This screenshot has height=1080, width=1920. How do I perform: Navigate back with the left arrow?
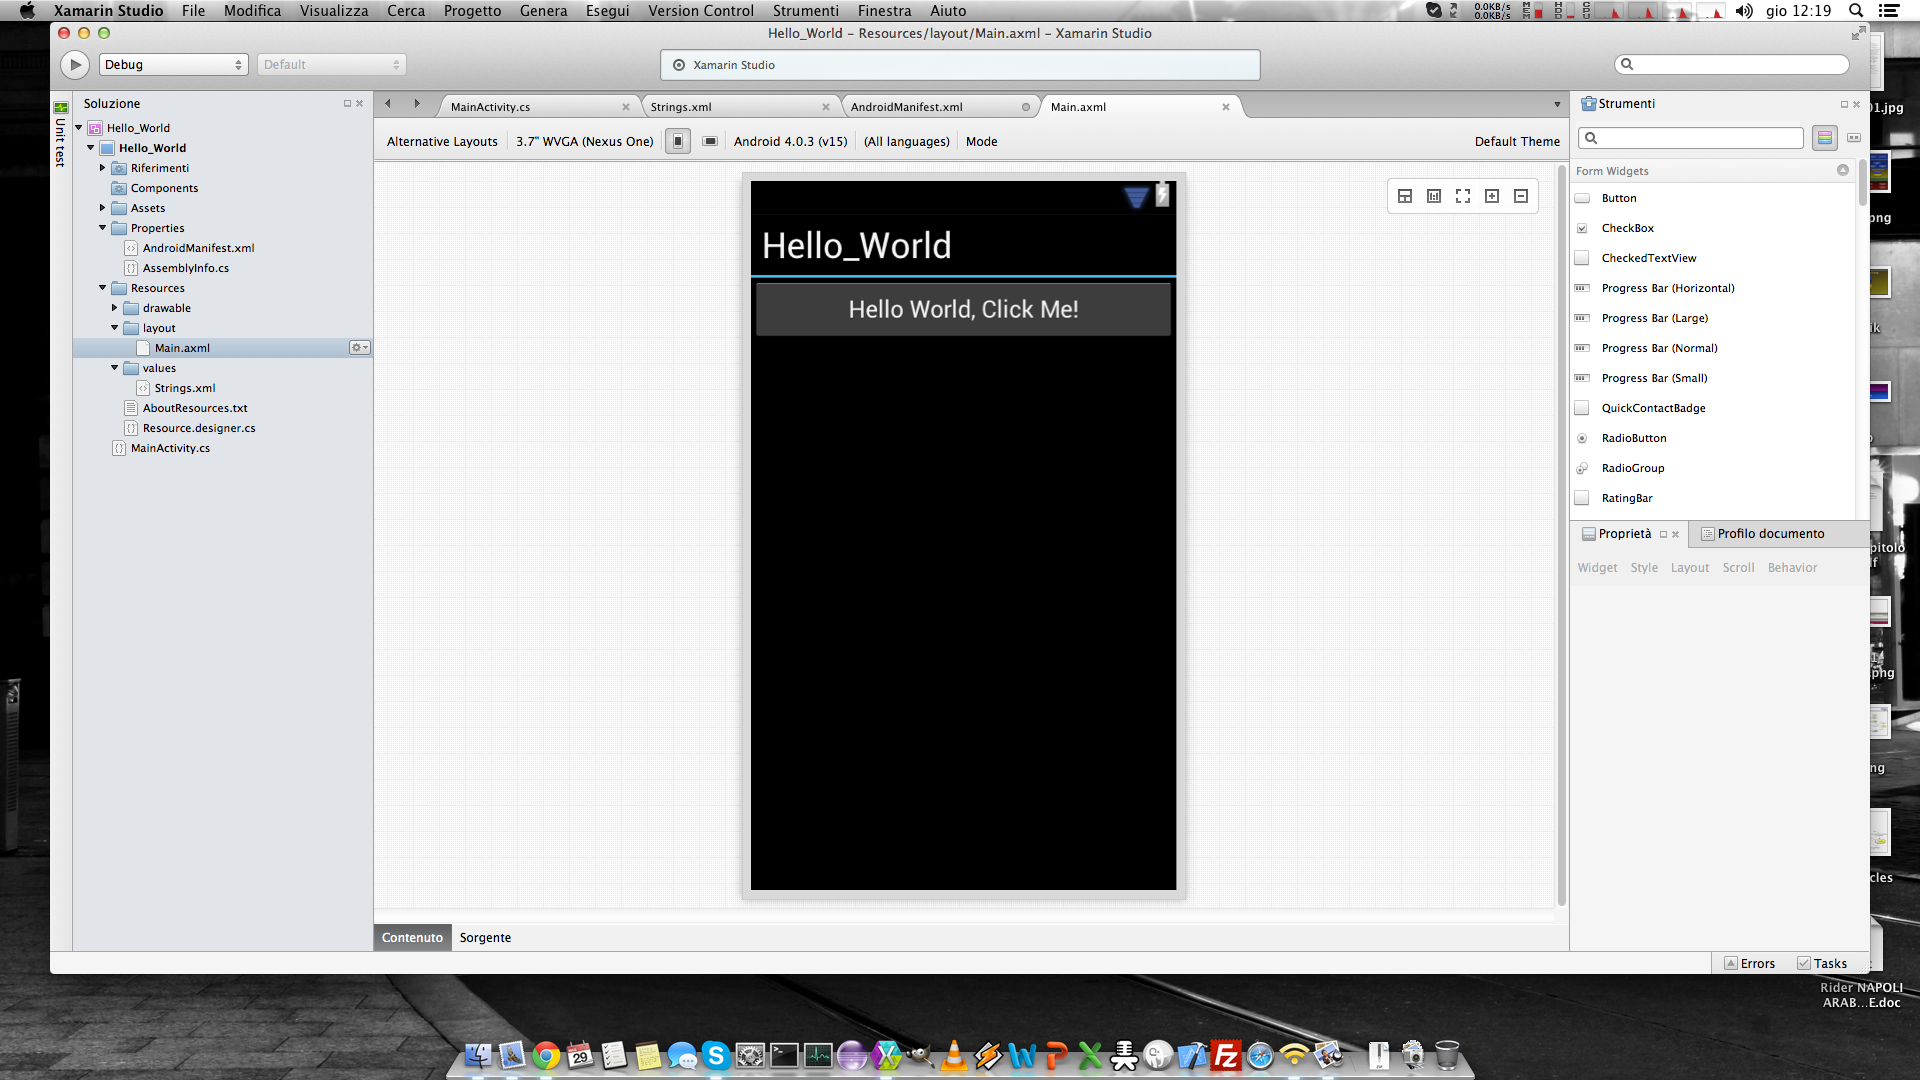[x=388, y=104]
